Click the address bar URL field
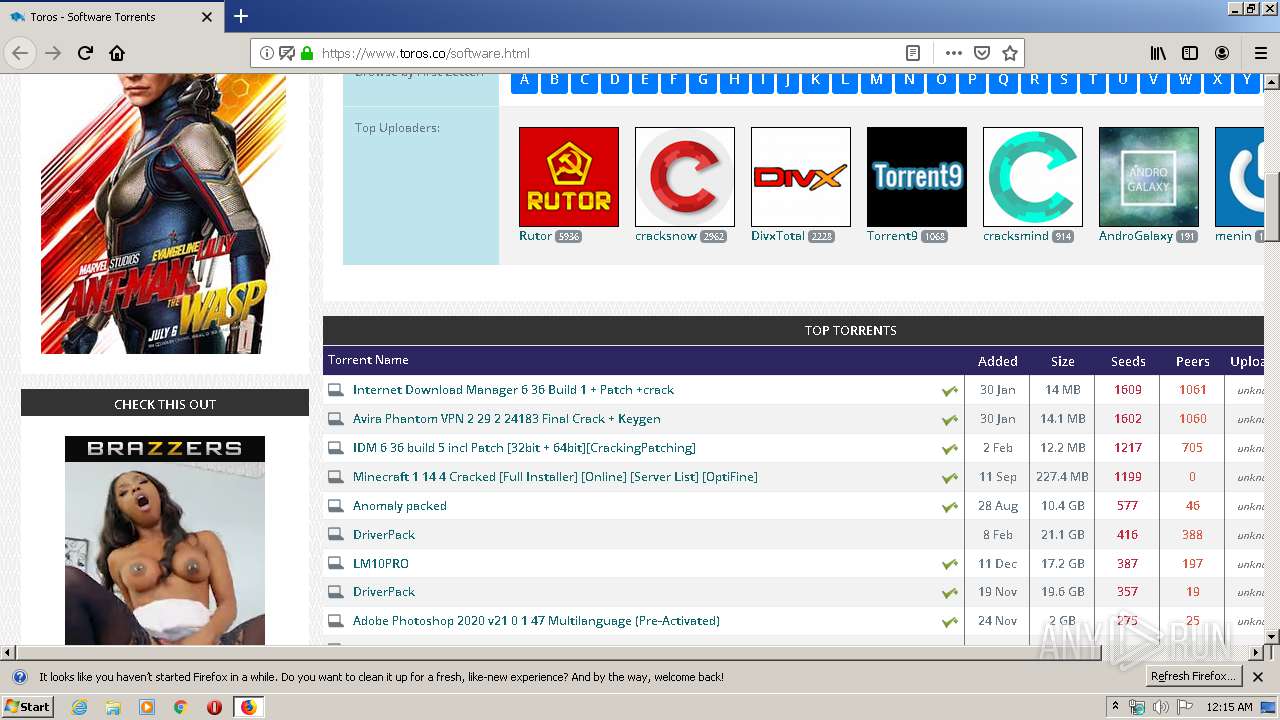 608,53
